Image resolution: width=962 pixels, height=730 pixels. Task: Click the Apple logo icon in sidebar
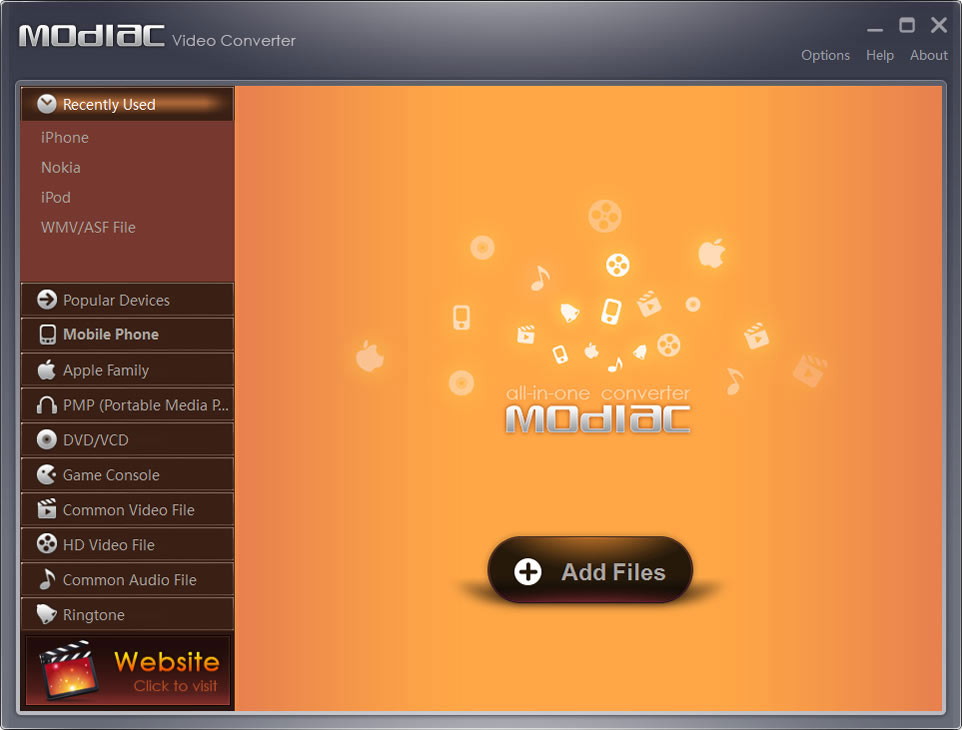coord(47,370)
